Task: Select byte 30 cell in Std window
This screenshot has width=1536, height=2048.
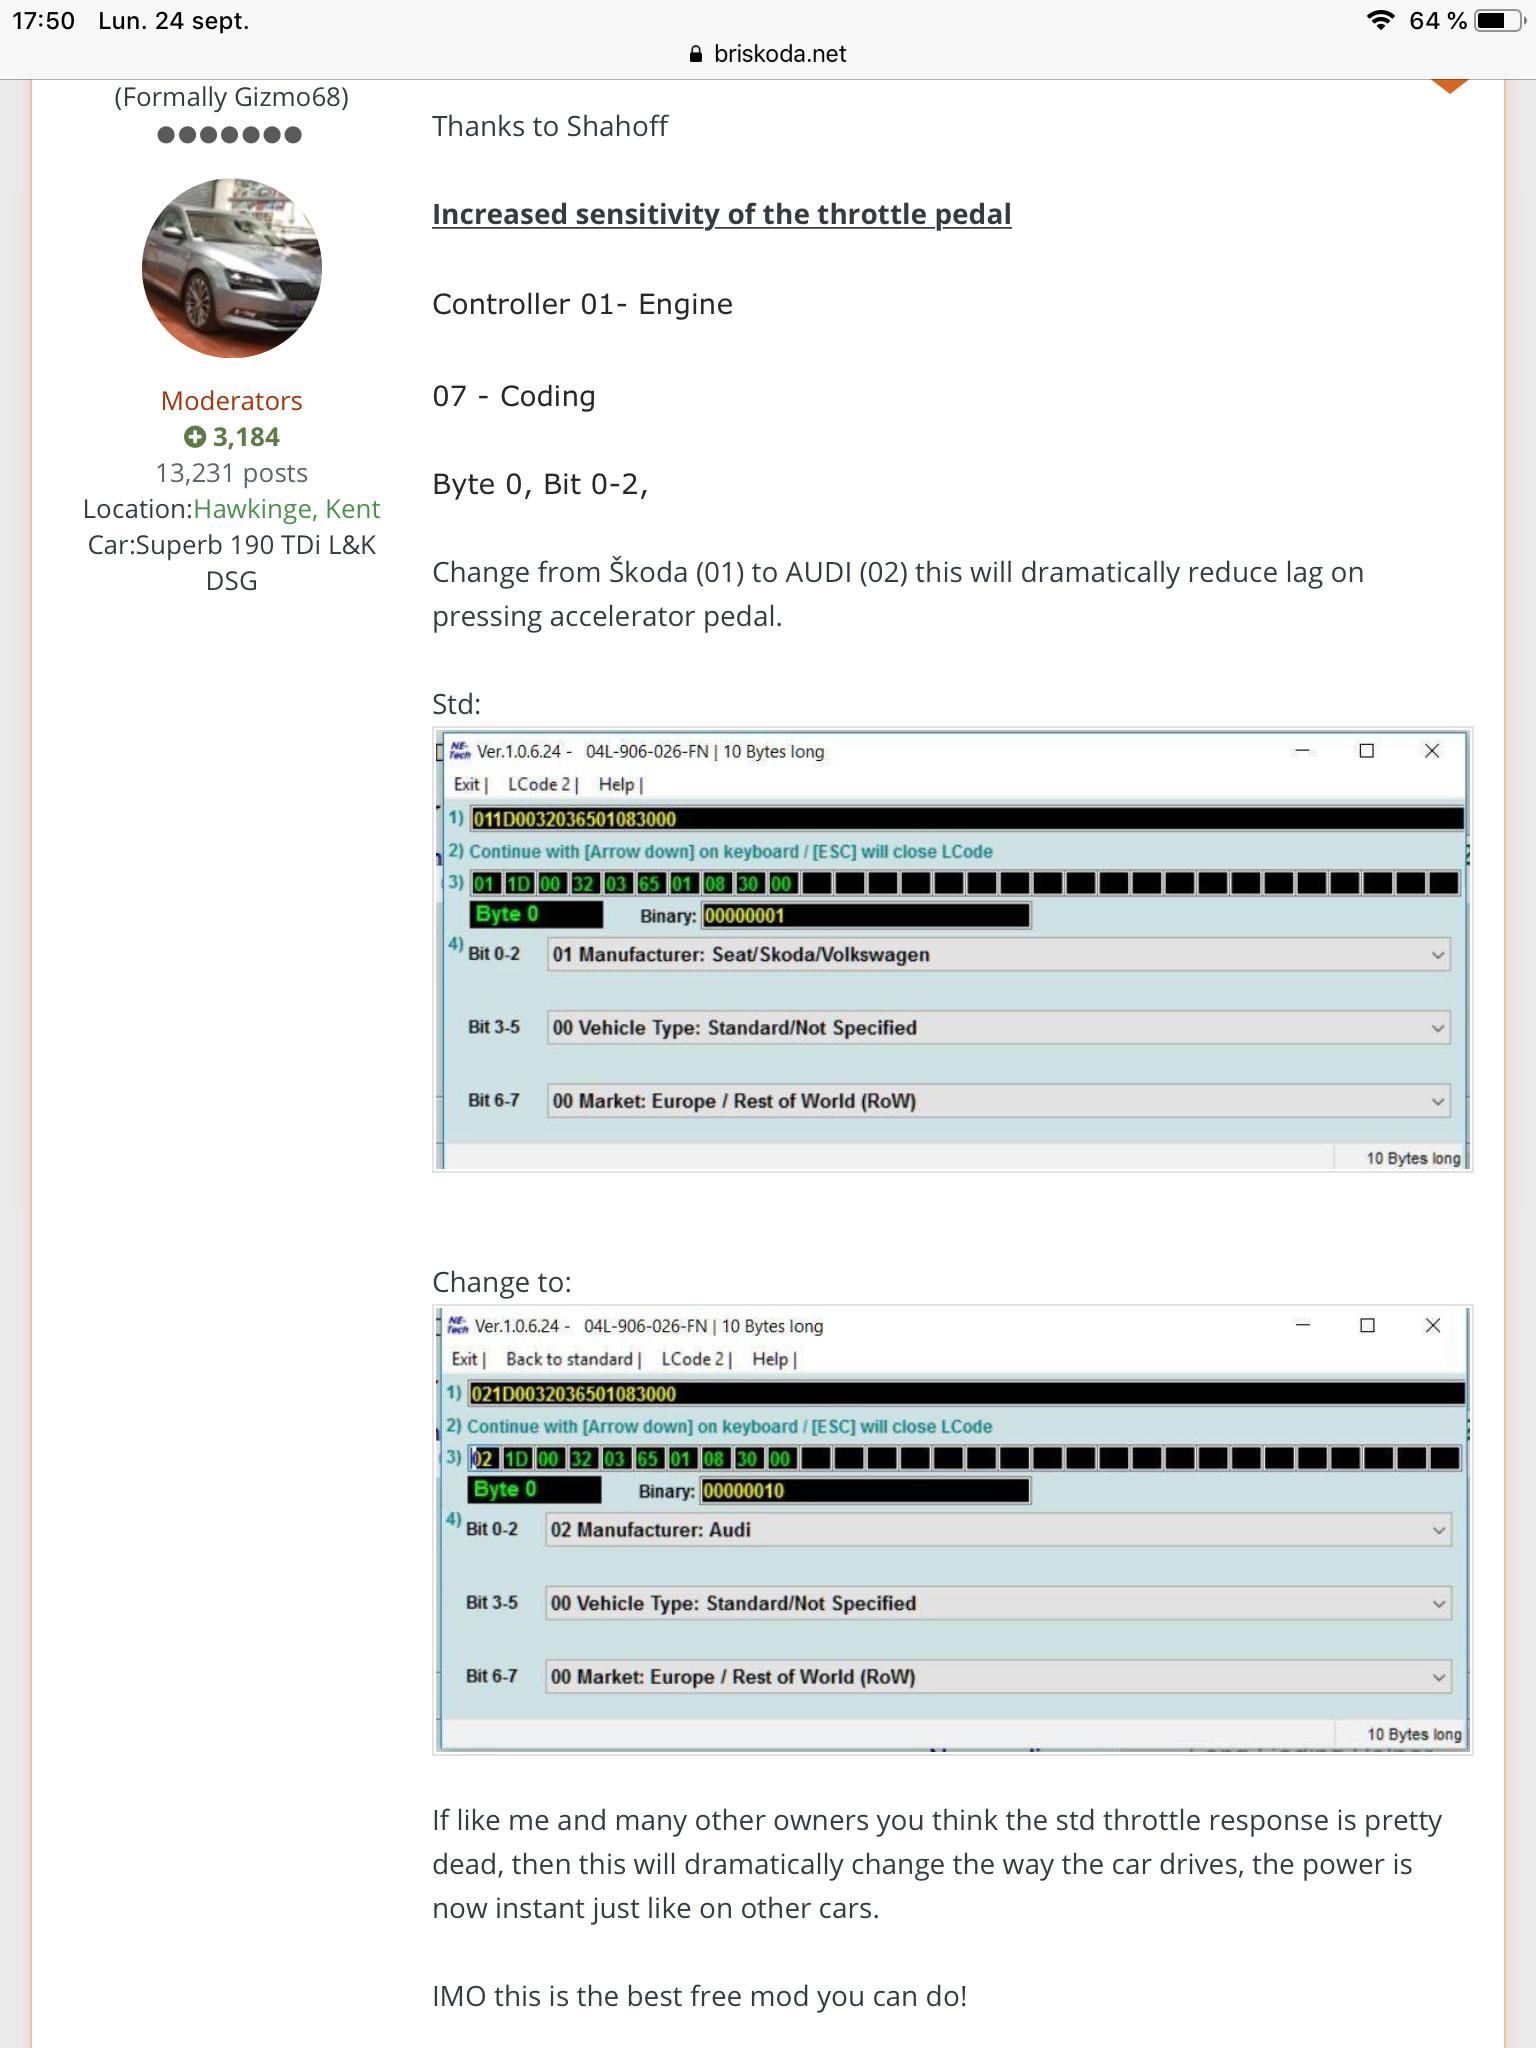Action: tap(748, 883)
